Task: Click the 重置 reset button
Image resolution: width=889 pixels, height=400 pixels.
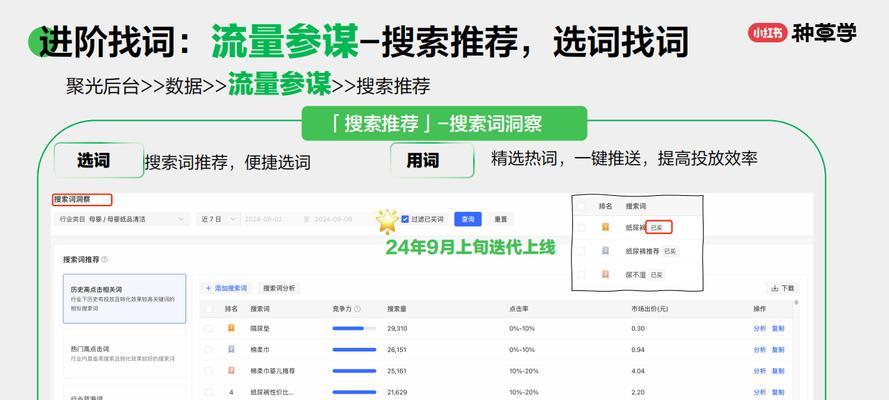Action: pos(501,219)
